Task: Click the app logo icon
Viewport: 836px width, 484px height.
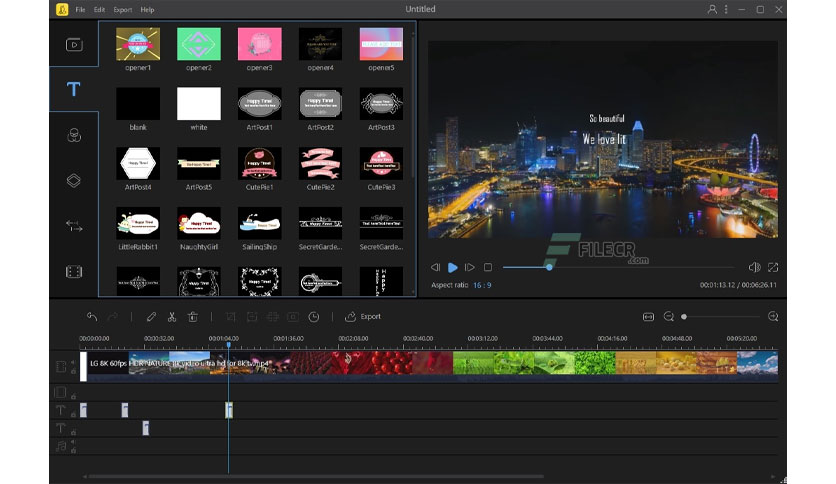Action: pos(62,9)
